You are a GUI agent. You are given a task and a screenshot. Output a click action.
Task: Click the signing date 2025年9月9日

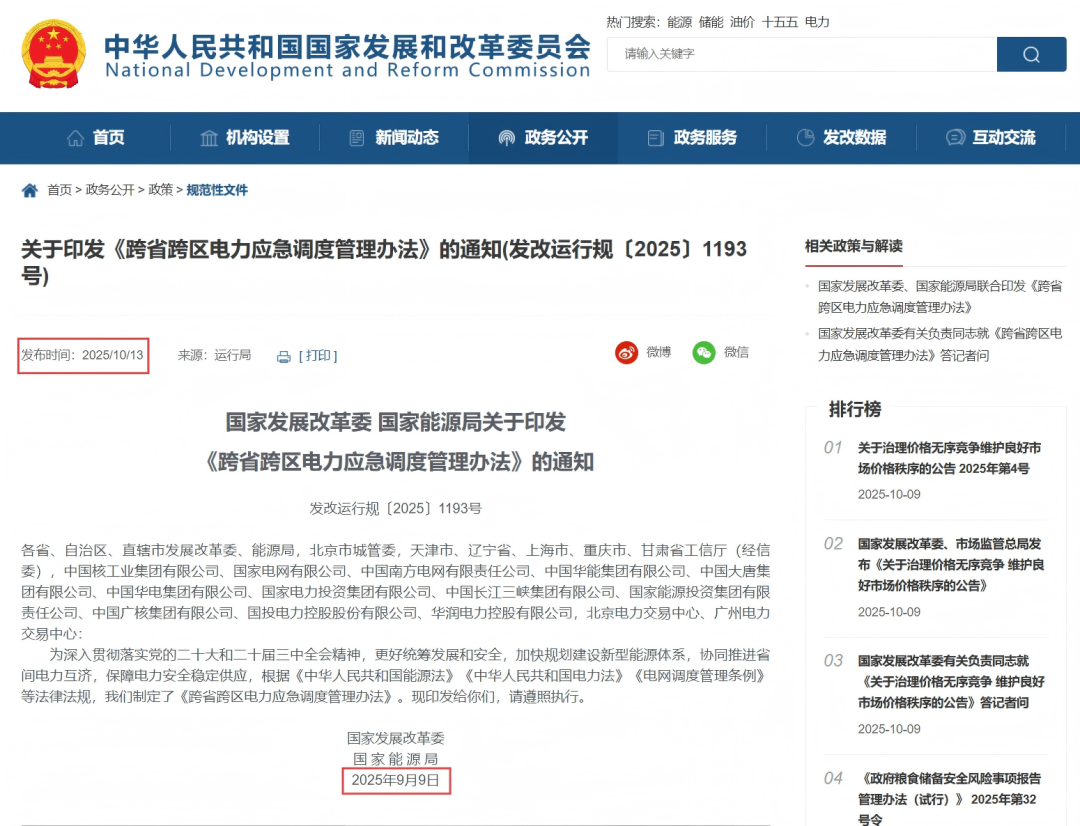[x=395, y=781]
